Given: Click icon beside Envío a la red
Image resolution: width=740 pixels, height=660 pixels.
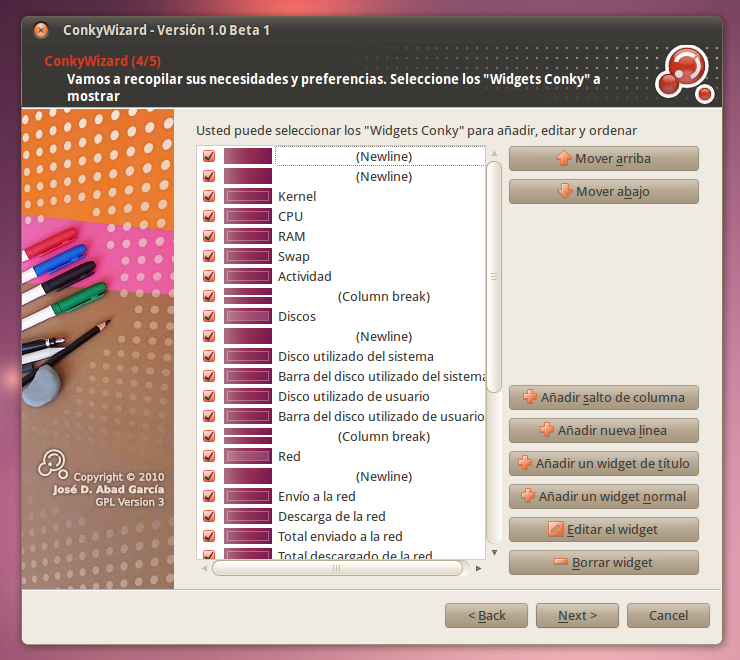Looking at the screenshot, I should pyautogui.click(x=248, y=496).
